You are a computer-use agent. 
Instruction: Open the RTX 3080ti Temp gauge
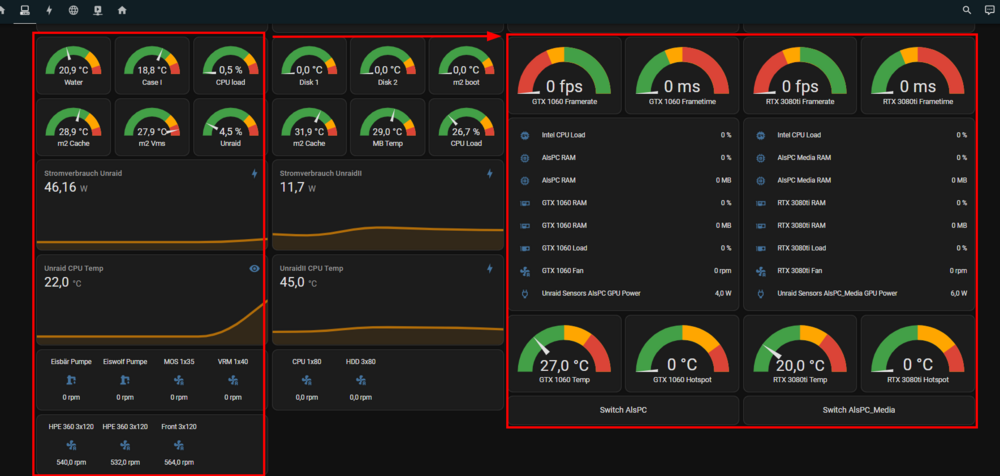pos(800,353)
